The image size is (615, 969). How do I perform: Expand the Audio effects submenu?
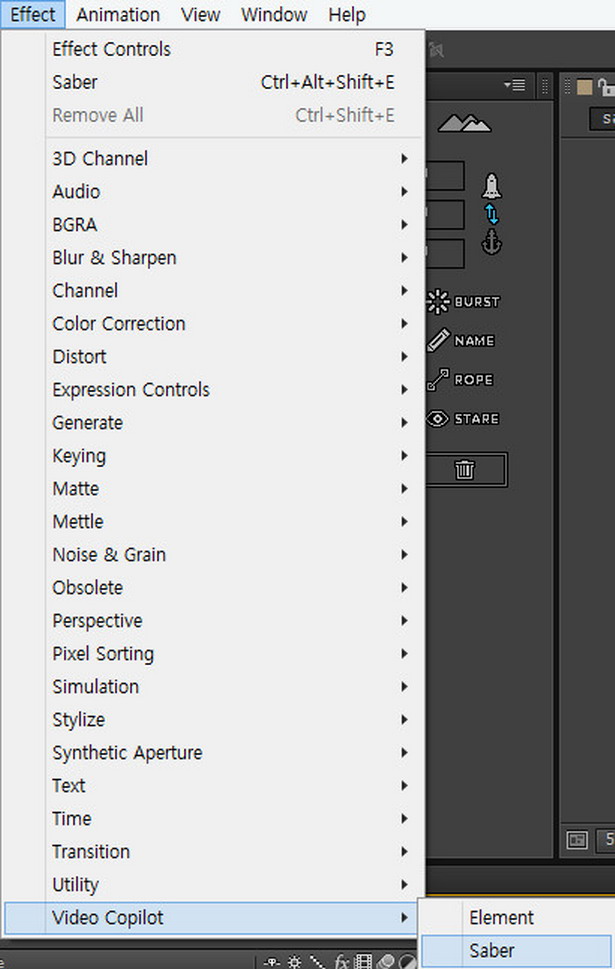pos(214,192)
